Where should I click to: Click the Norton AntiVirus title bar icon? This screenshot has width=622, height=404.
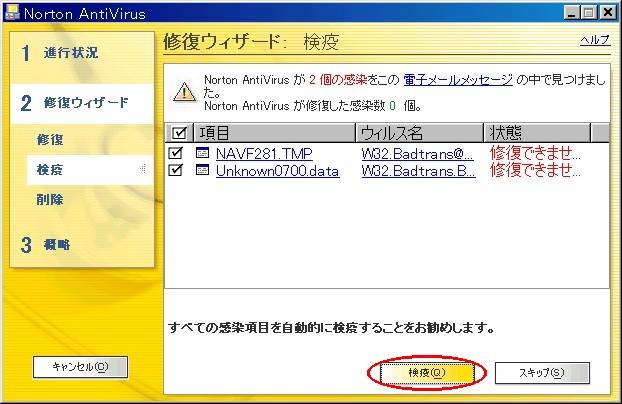coord(11,12)
